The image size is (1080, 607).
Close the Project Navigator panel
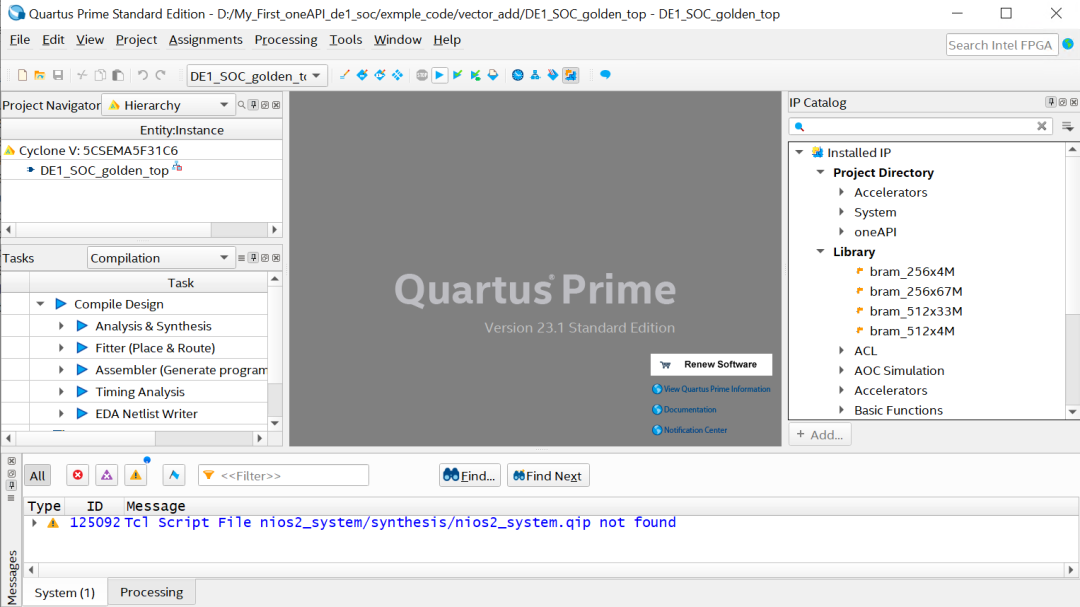(x=276, y=105)
